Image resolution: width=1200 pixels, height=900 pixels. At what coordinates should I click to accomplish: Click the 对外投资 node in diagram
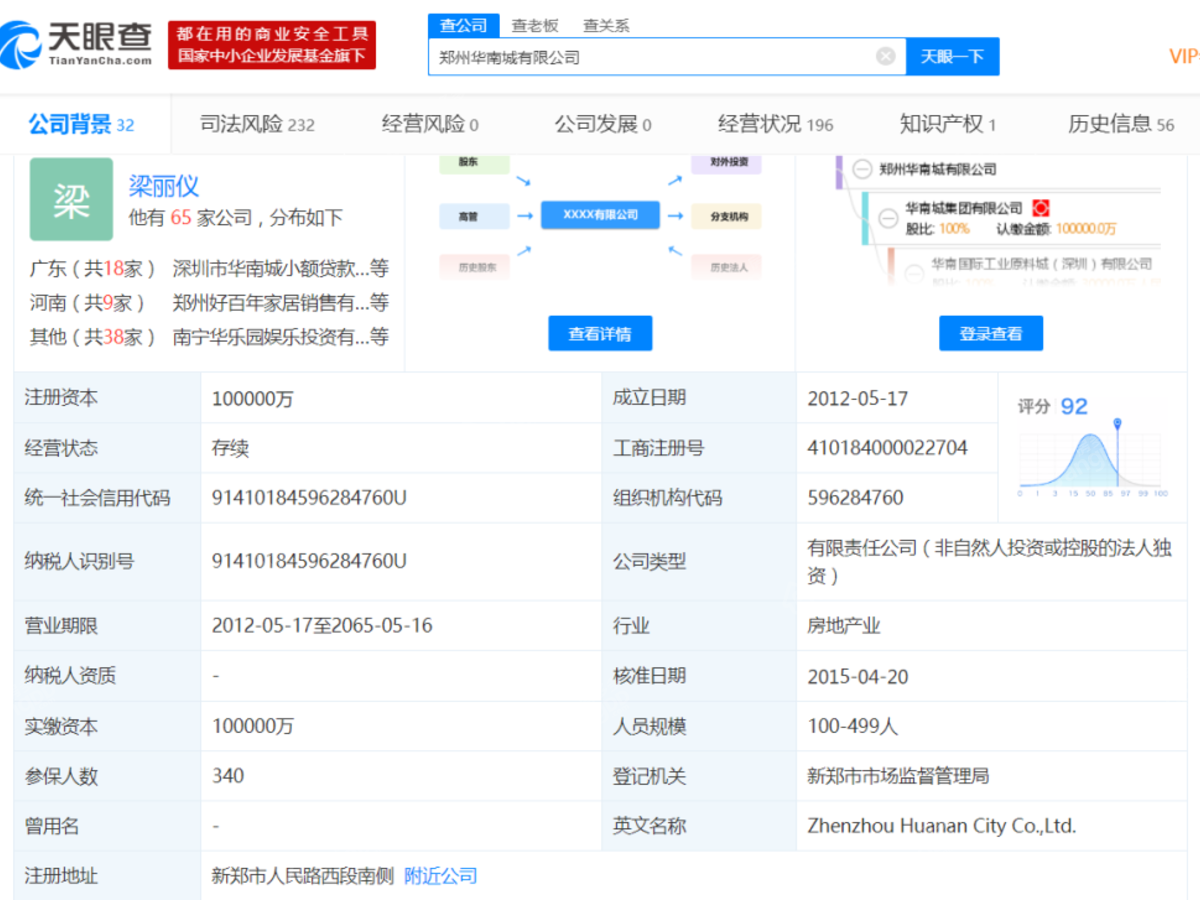coord(726,162)
